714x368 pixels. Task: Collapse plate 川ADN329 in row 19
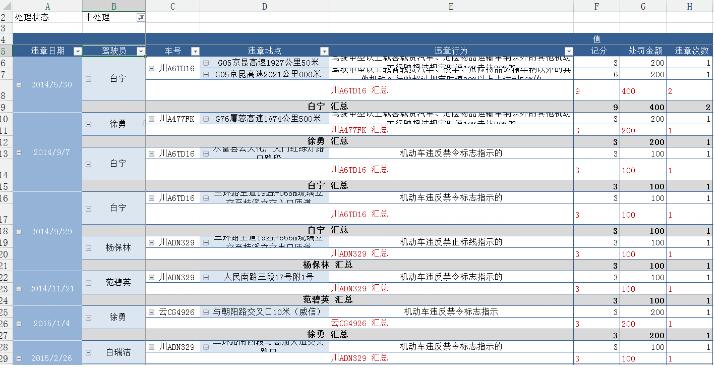click(x=152, y=243)
